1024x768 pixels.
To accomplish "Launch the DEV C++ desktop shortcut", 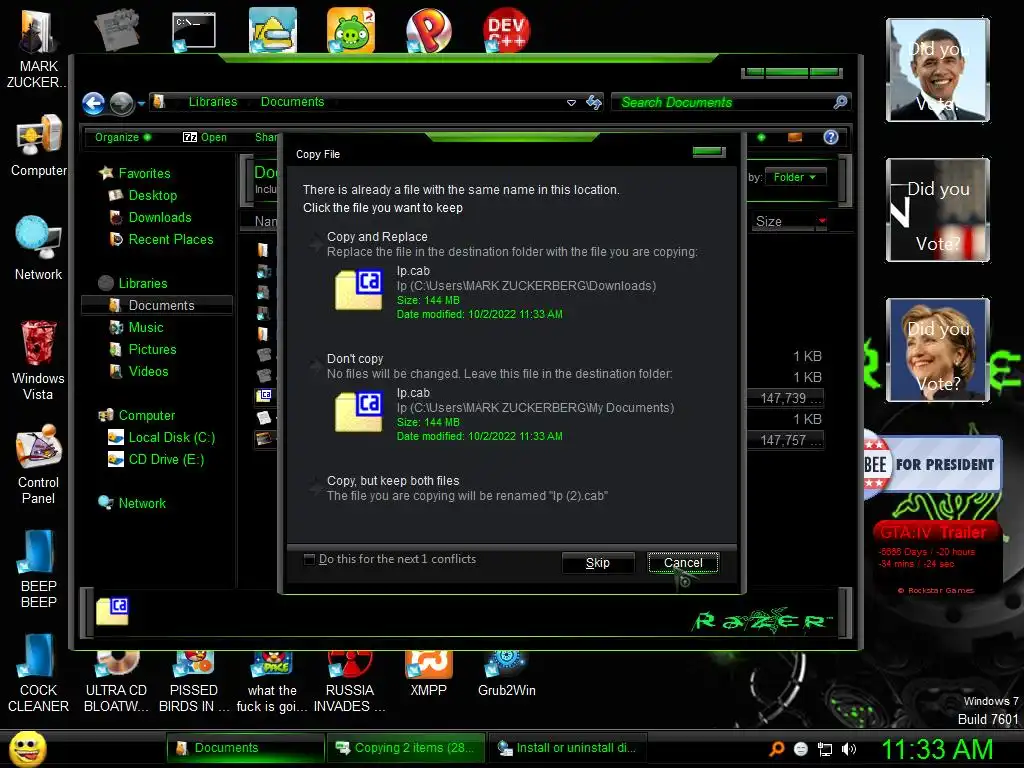I will [x=507, y=30].
